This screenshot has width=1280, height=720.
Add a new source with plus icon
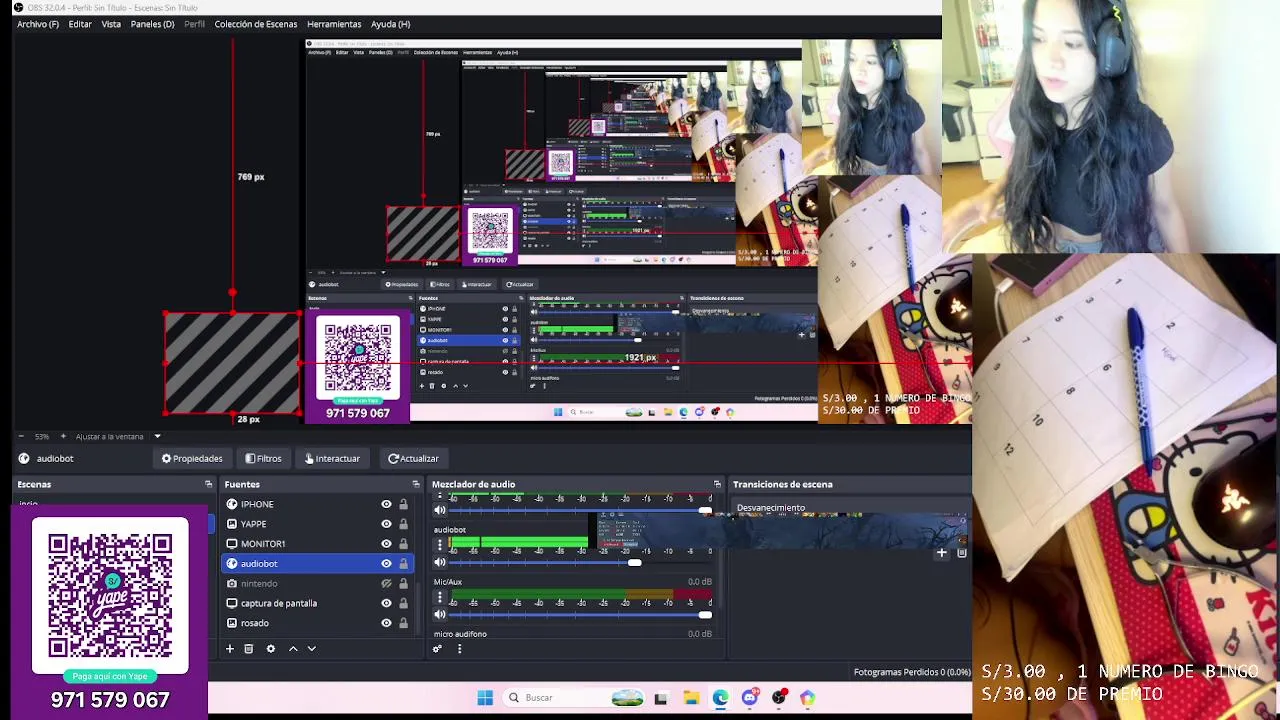click(x=229, y=649)
